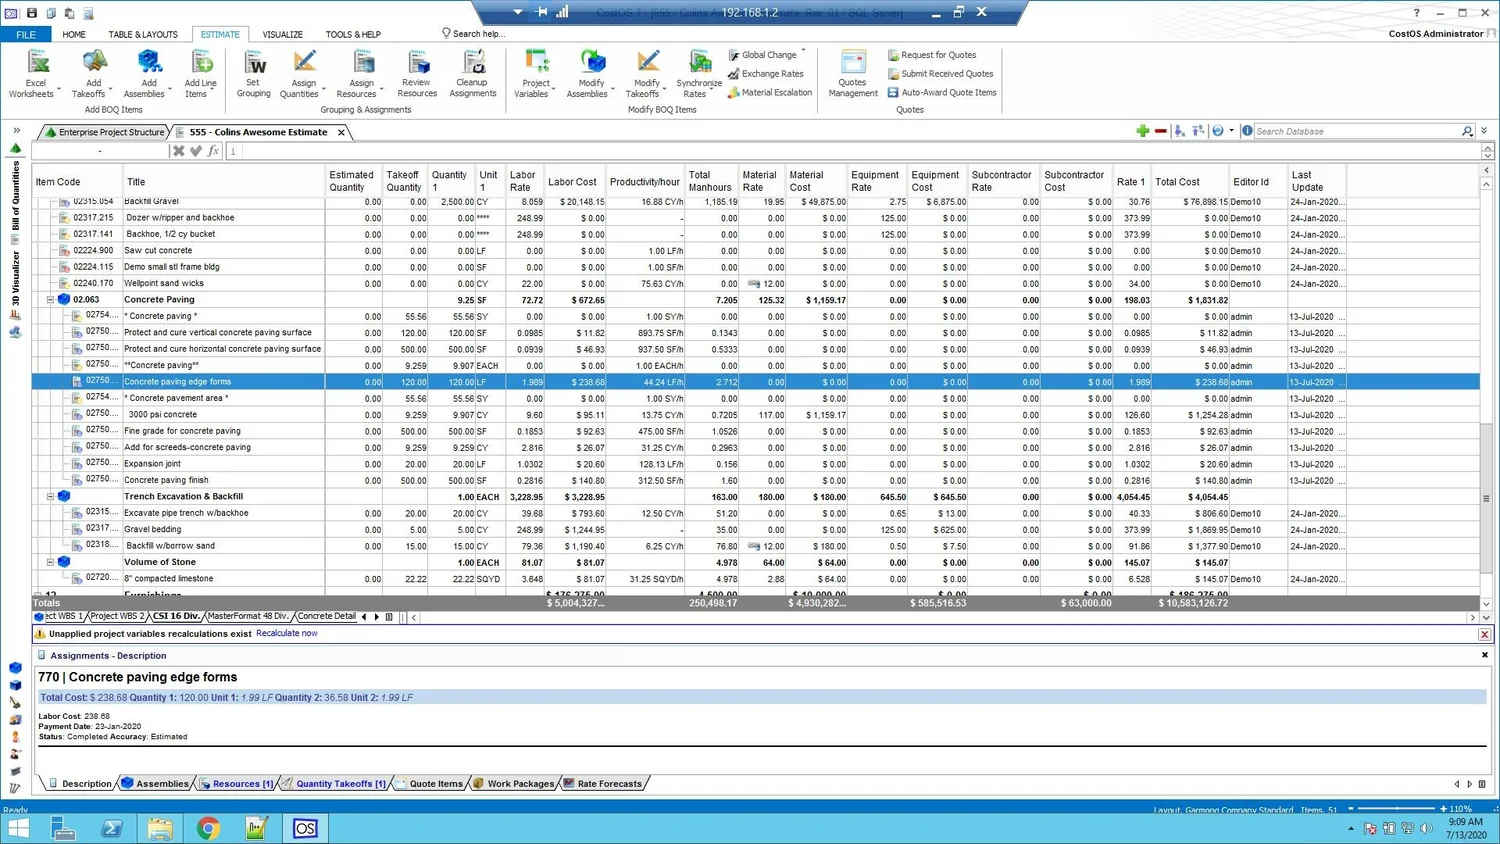Launch the Review Resources tool
1500x844 pixels.
click(x=417, y=72)
